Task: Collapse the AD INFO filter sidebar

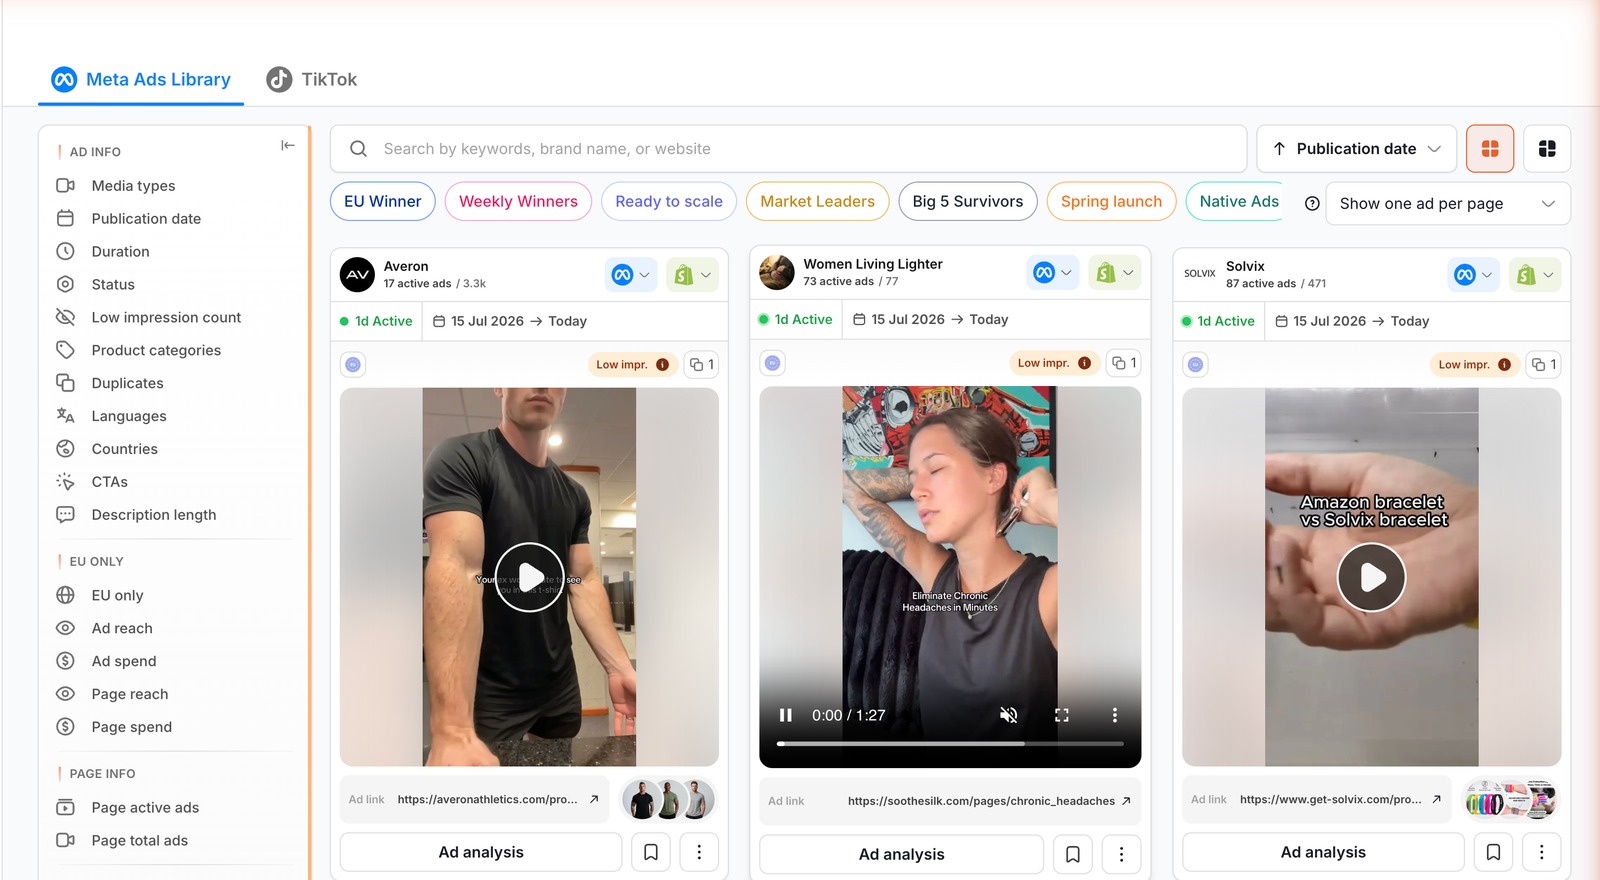Action: [288, 146]
